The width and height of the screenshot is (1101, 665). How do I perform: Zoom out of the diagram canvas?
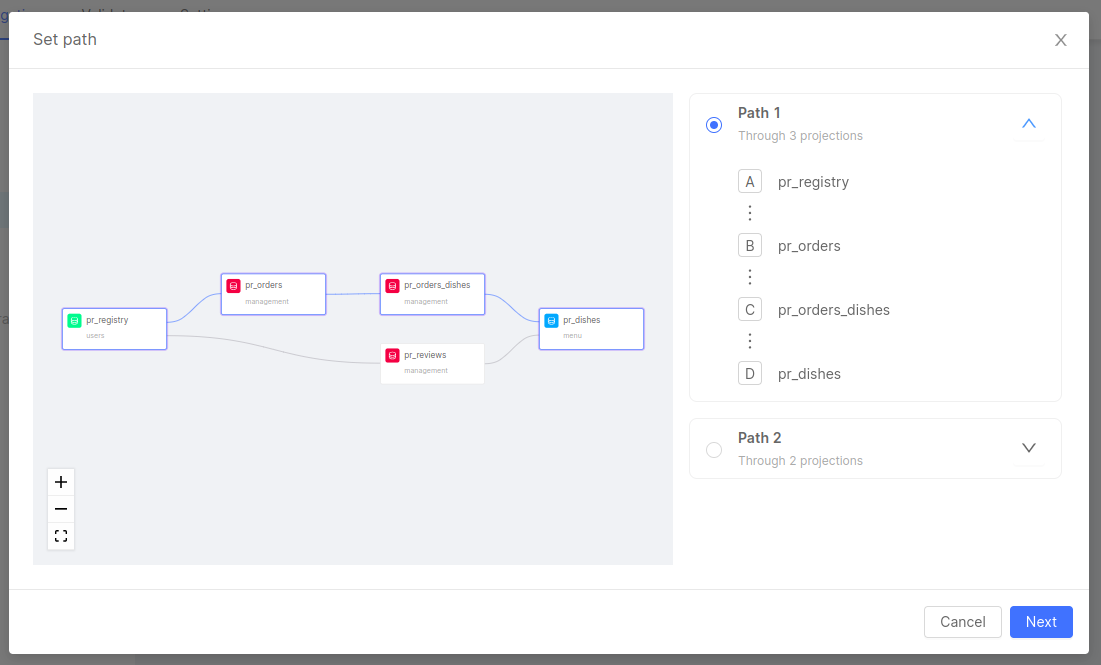pyautogui.click(x=61, y=509)
